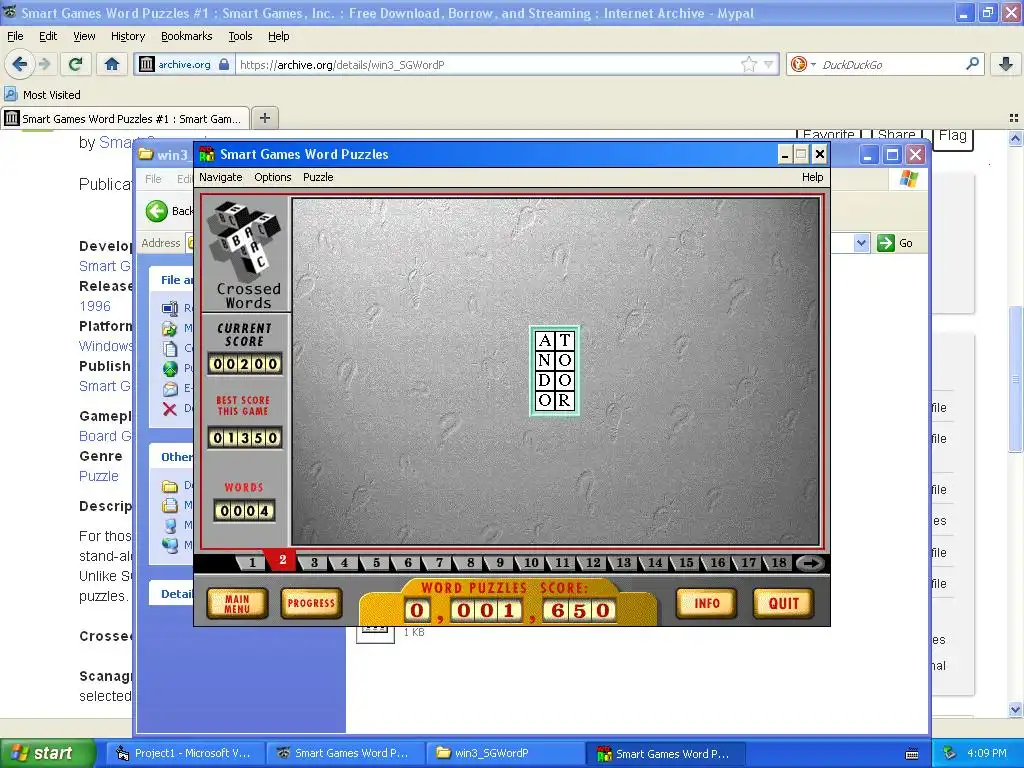Open the History menu in Mypal
1024x768 pixels.
pos(127,36)
